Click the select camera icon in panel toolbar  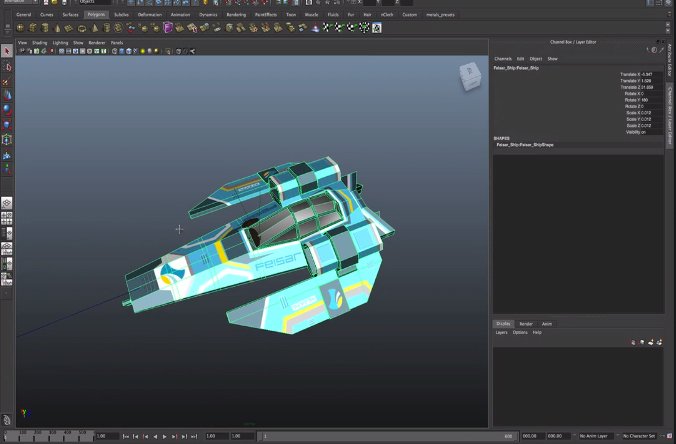click(22, 51)
